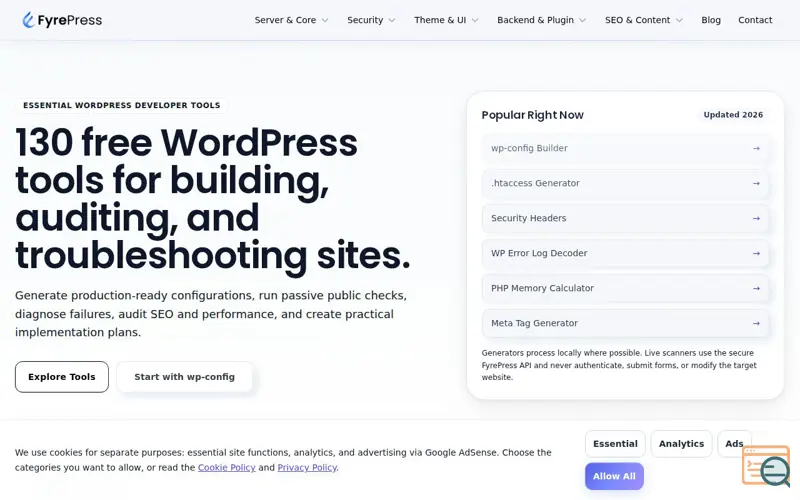Go to the Blog page

[711, 20]
